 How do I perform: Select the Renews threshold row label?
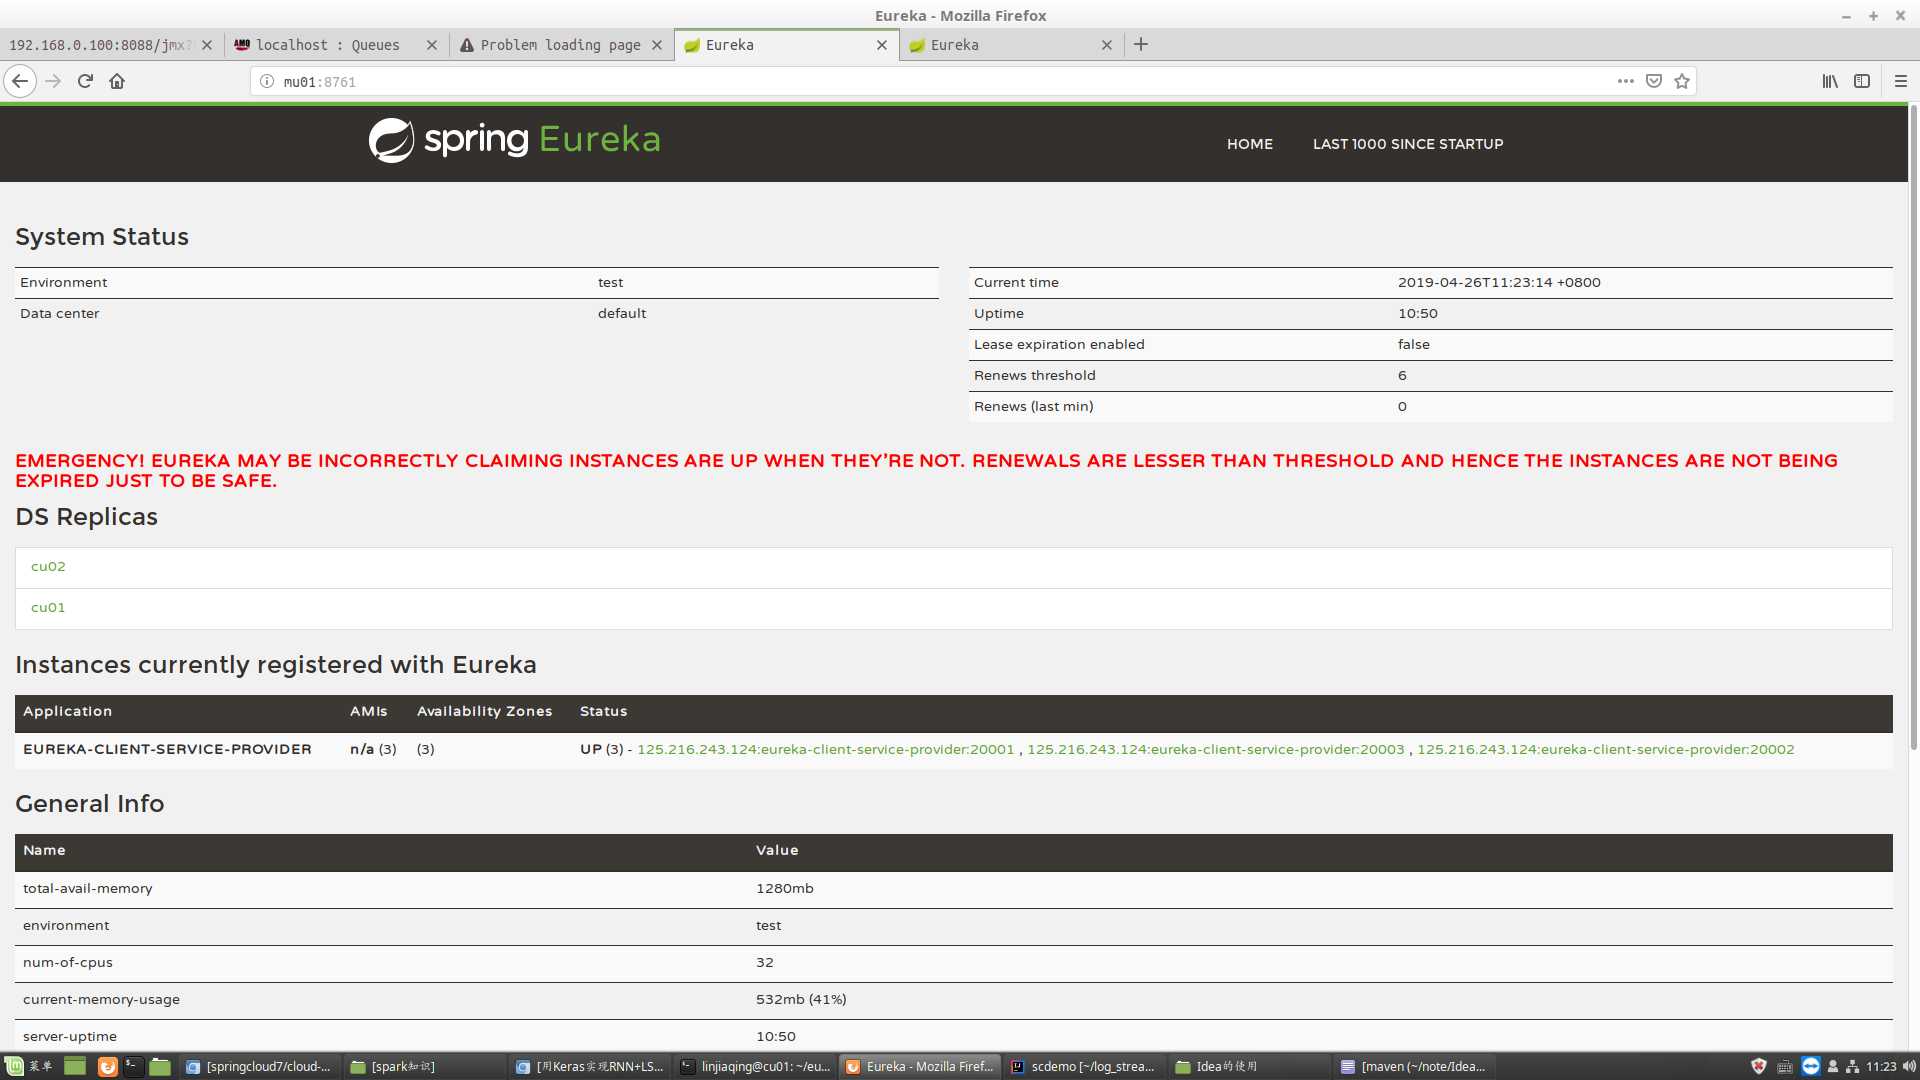click(x=1035, y=375)
